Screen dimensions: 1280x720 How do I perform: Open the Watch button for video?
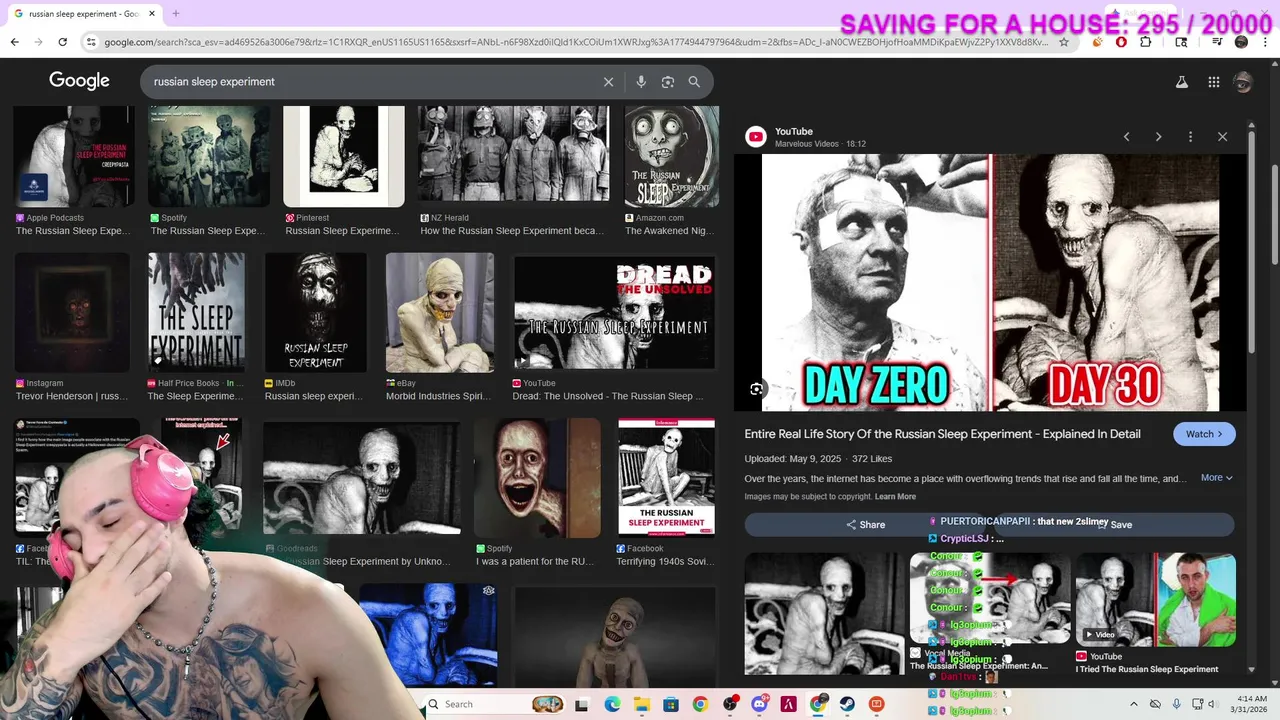click(1204, 434)
